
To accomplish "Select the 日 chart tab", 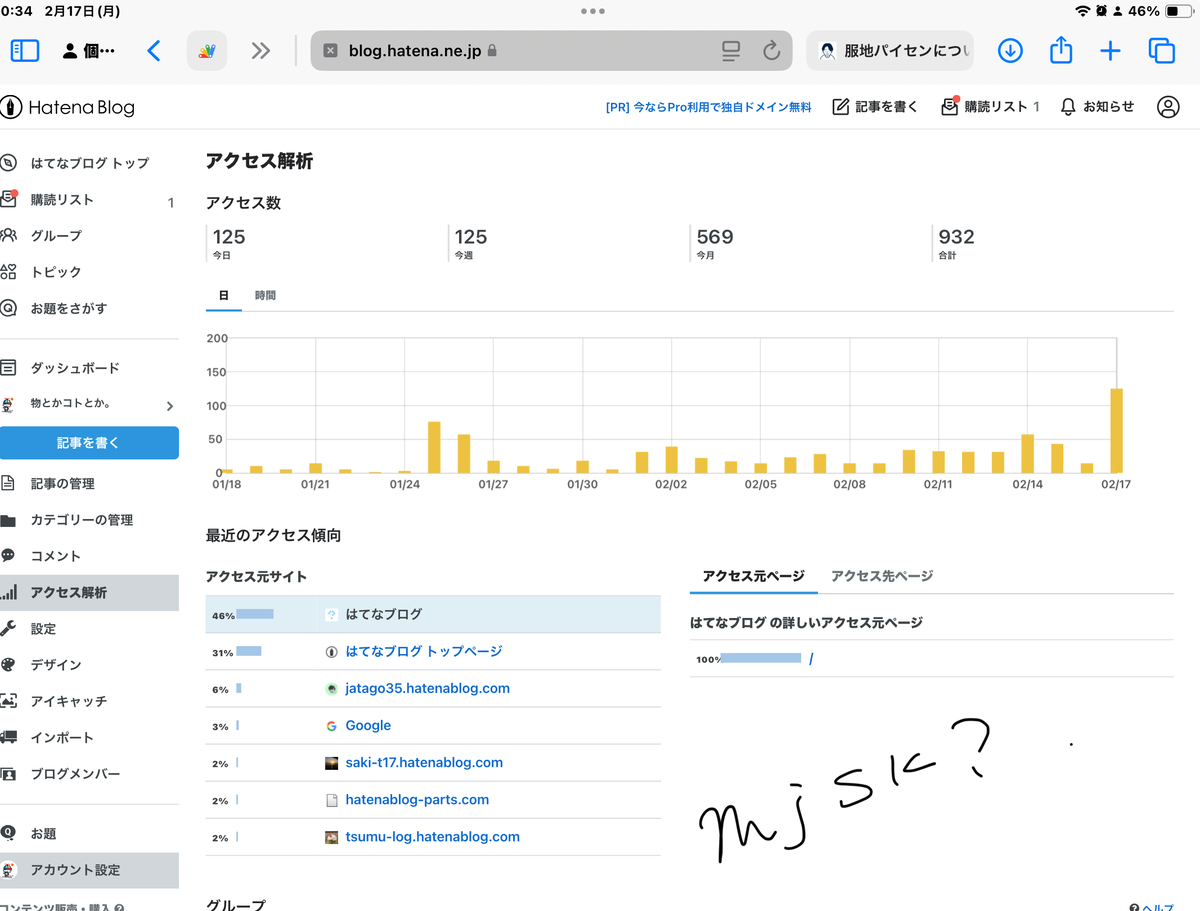I will pos(223,296).
